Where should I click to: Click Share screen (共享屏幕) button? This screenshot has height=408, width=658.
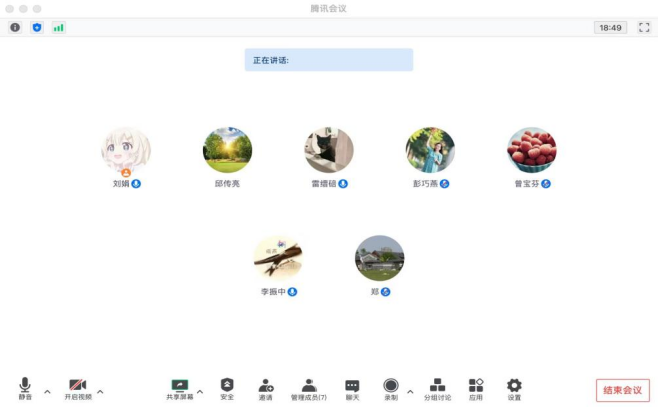pyautogui.click(x=180, y=389)
